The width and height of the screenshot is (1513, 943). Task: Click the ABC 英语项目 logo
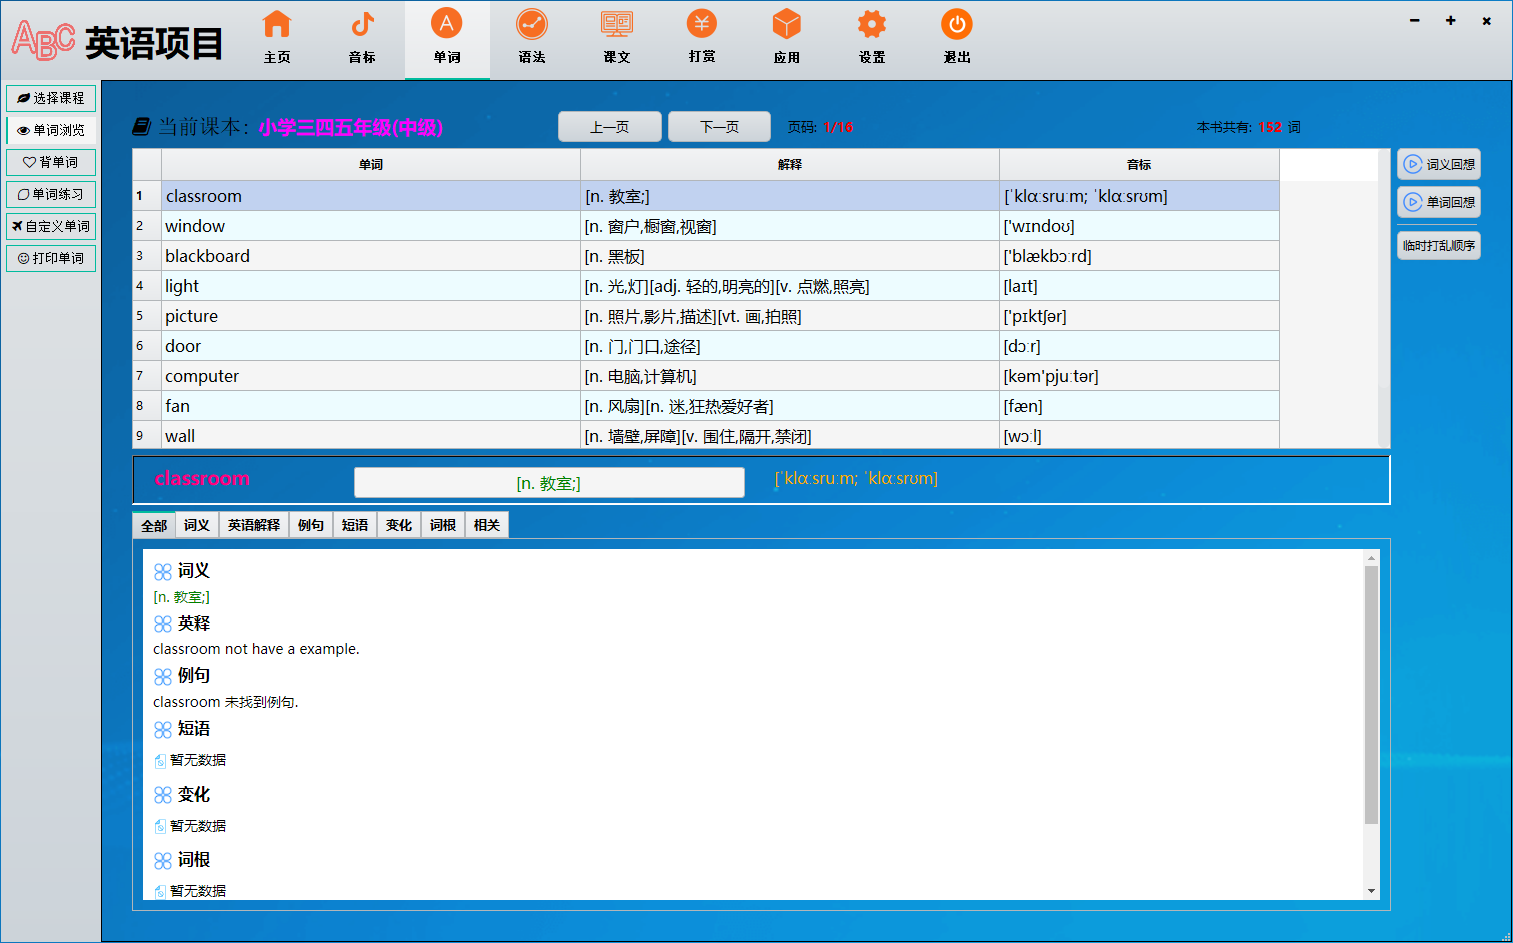(117, 42)
